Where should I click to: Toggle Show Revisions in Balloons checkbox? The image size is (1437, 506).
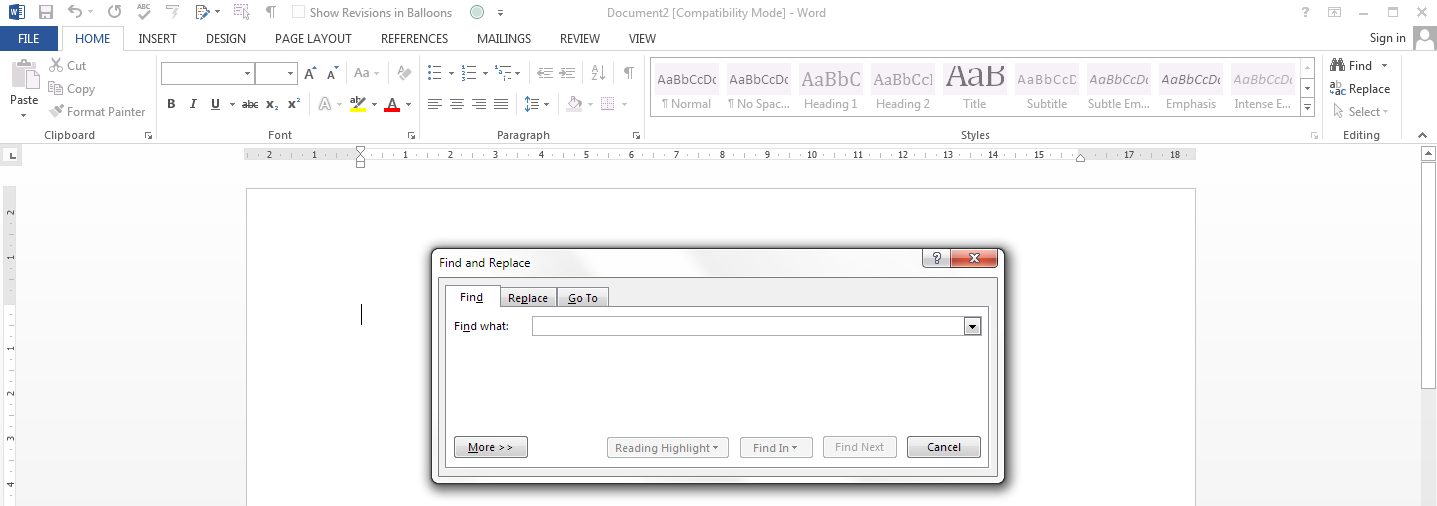[x=299, y=13]
